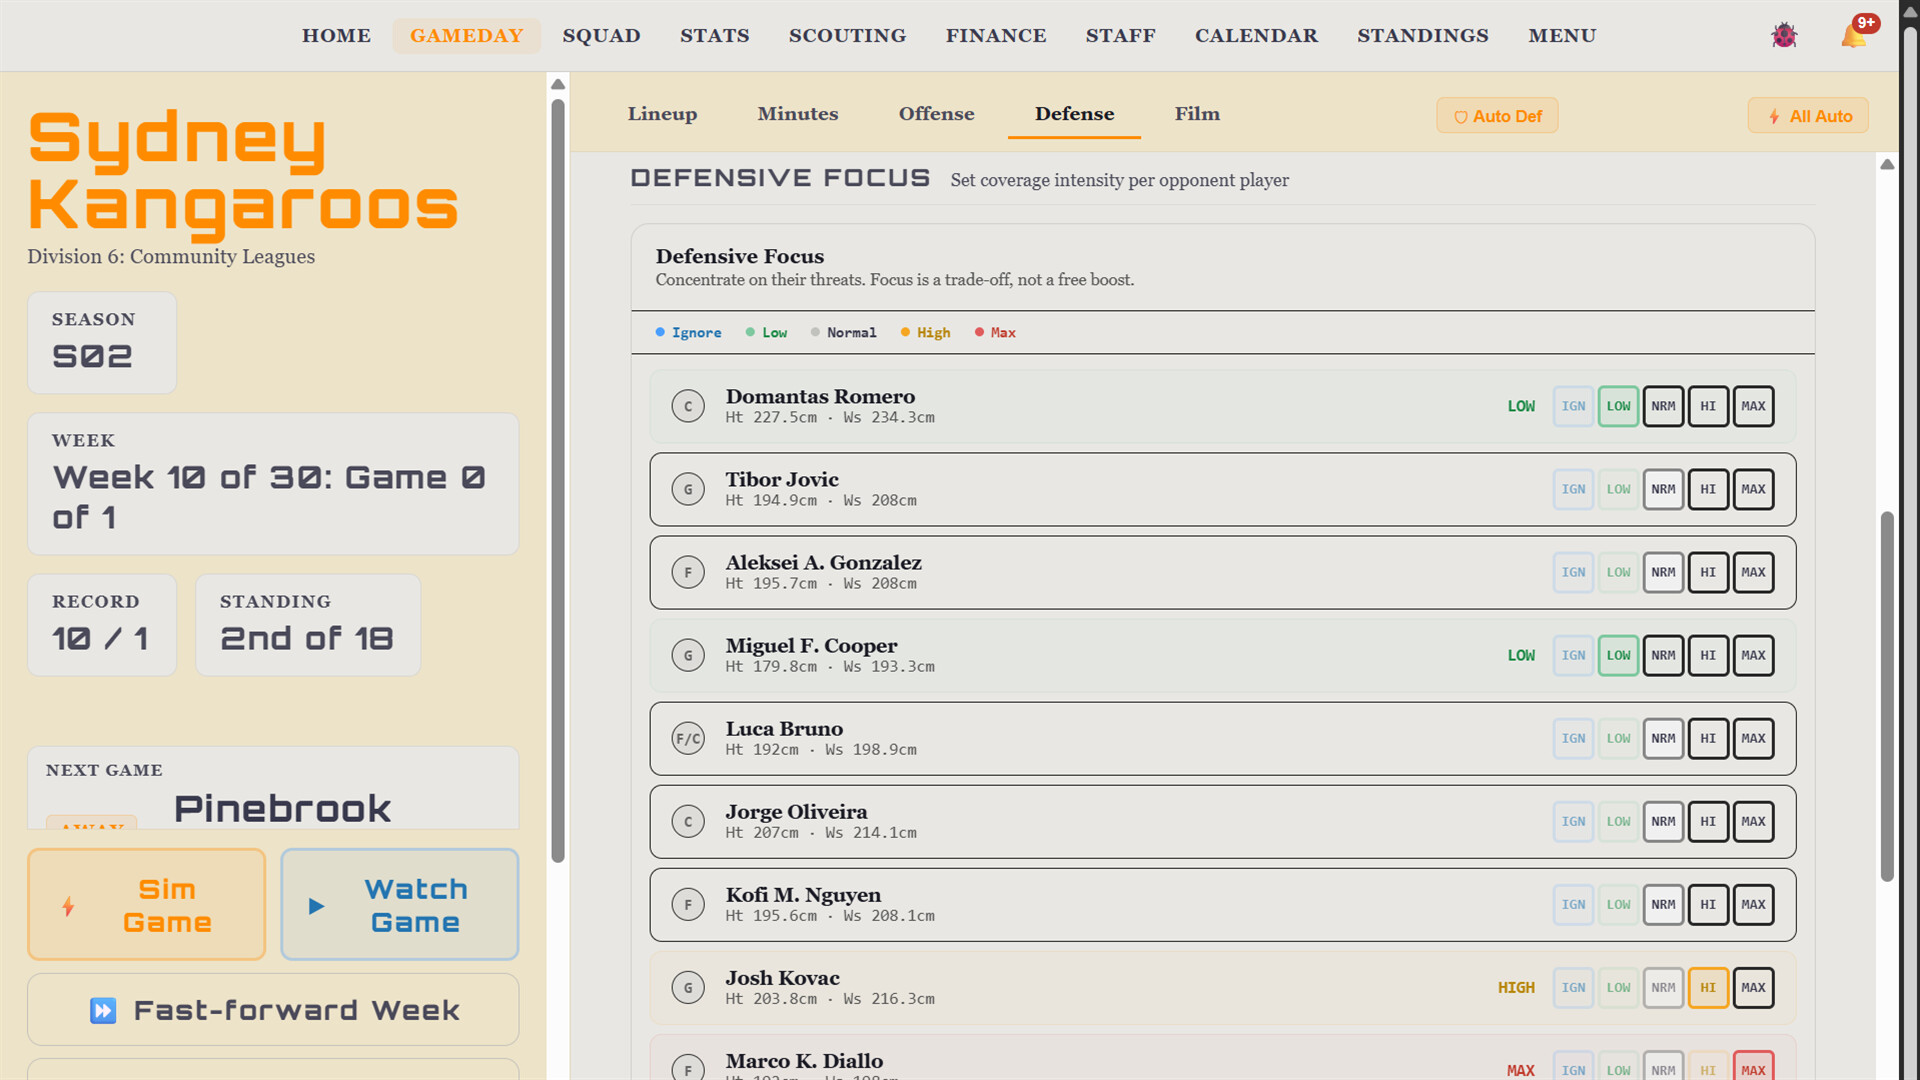The image size is (1920, 1080).
Task: Go to the HOME page
Action: point(336,36)
